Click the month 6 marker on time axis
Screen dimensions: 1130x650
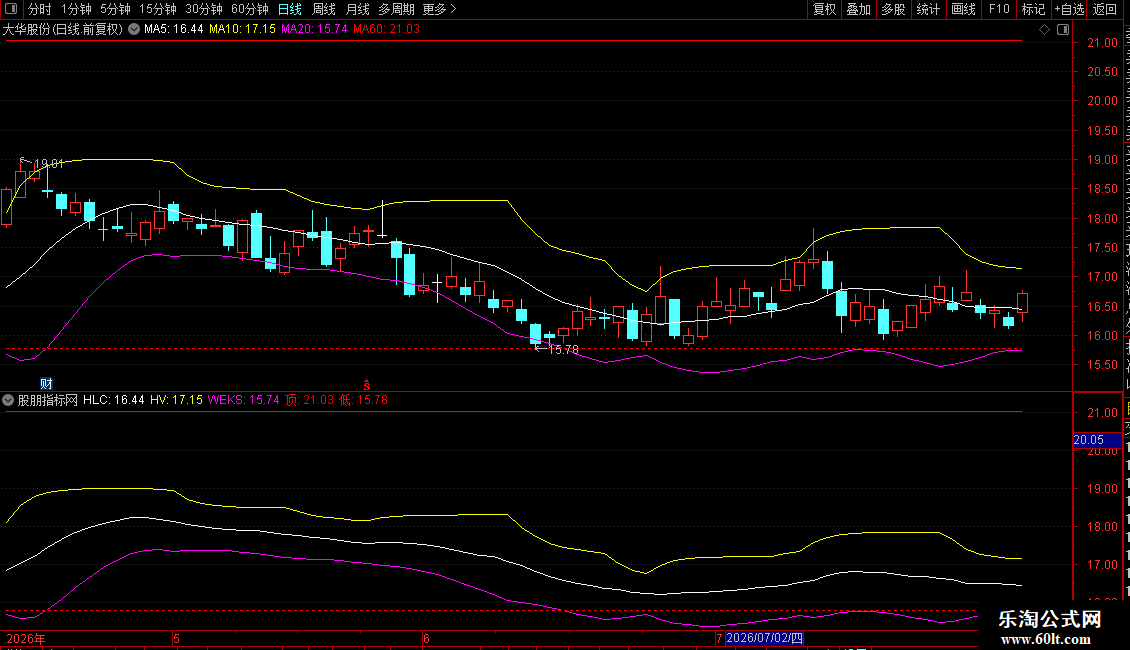tap(427, 639)
